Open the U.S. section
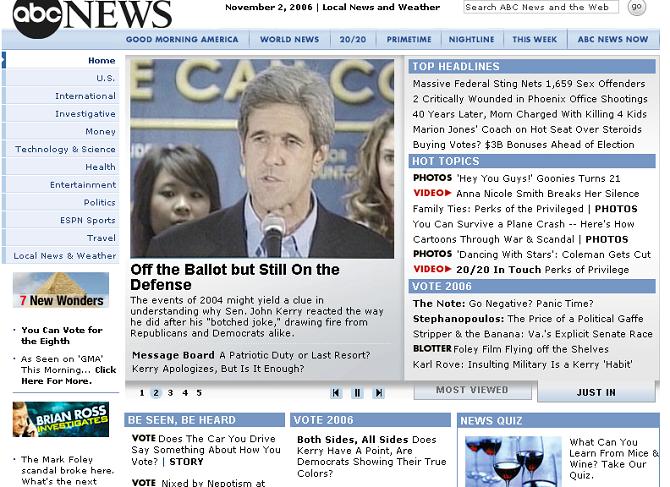The width and height of the screenshot is (670, 487). coord(62,78)
